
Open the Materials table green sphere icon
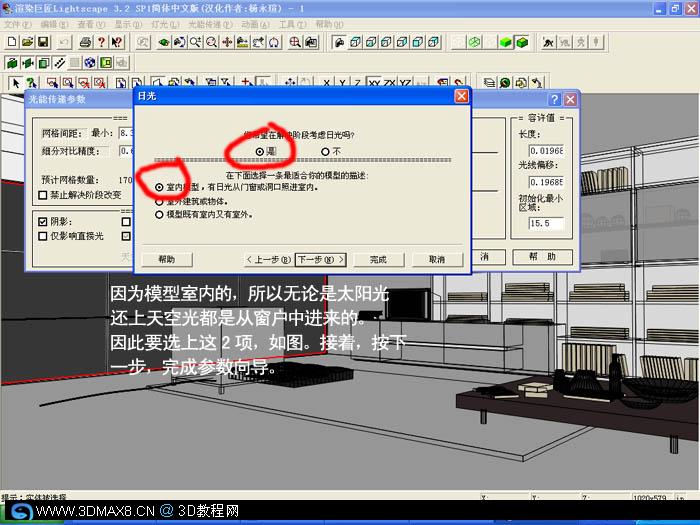tap(505, 83)
